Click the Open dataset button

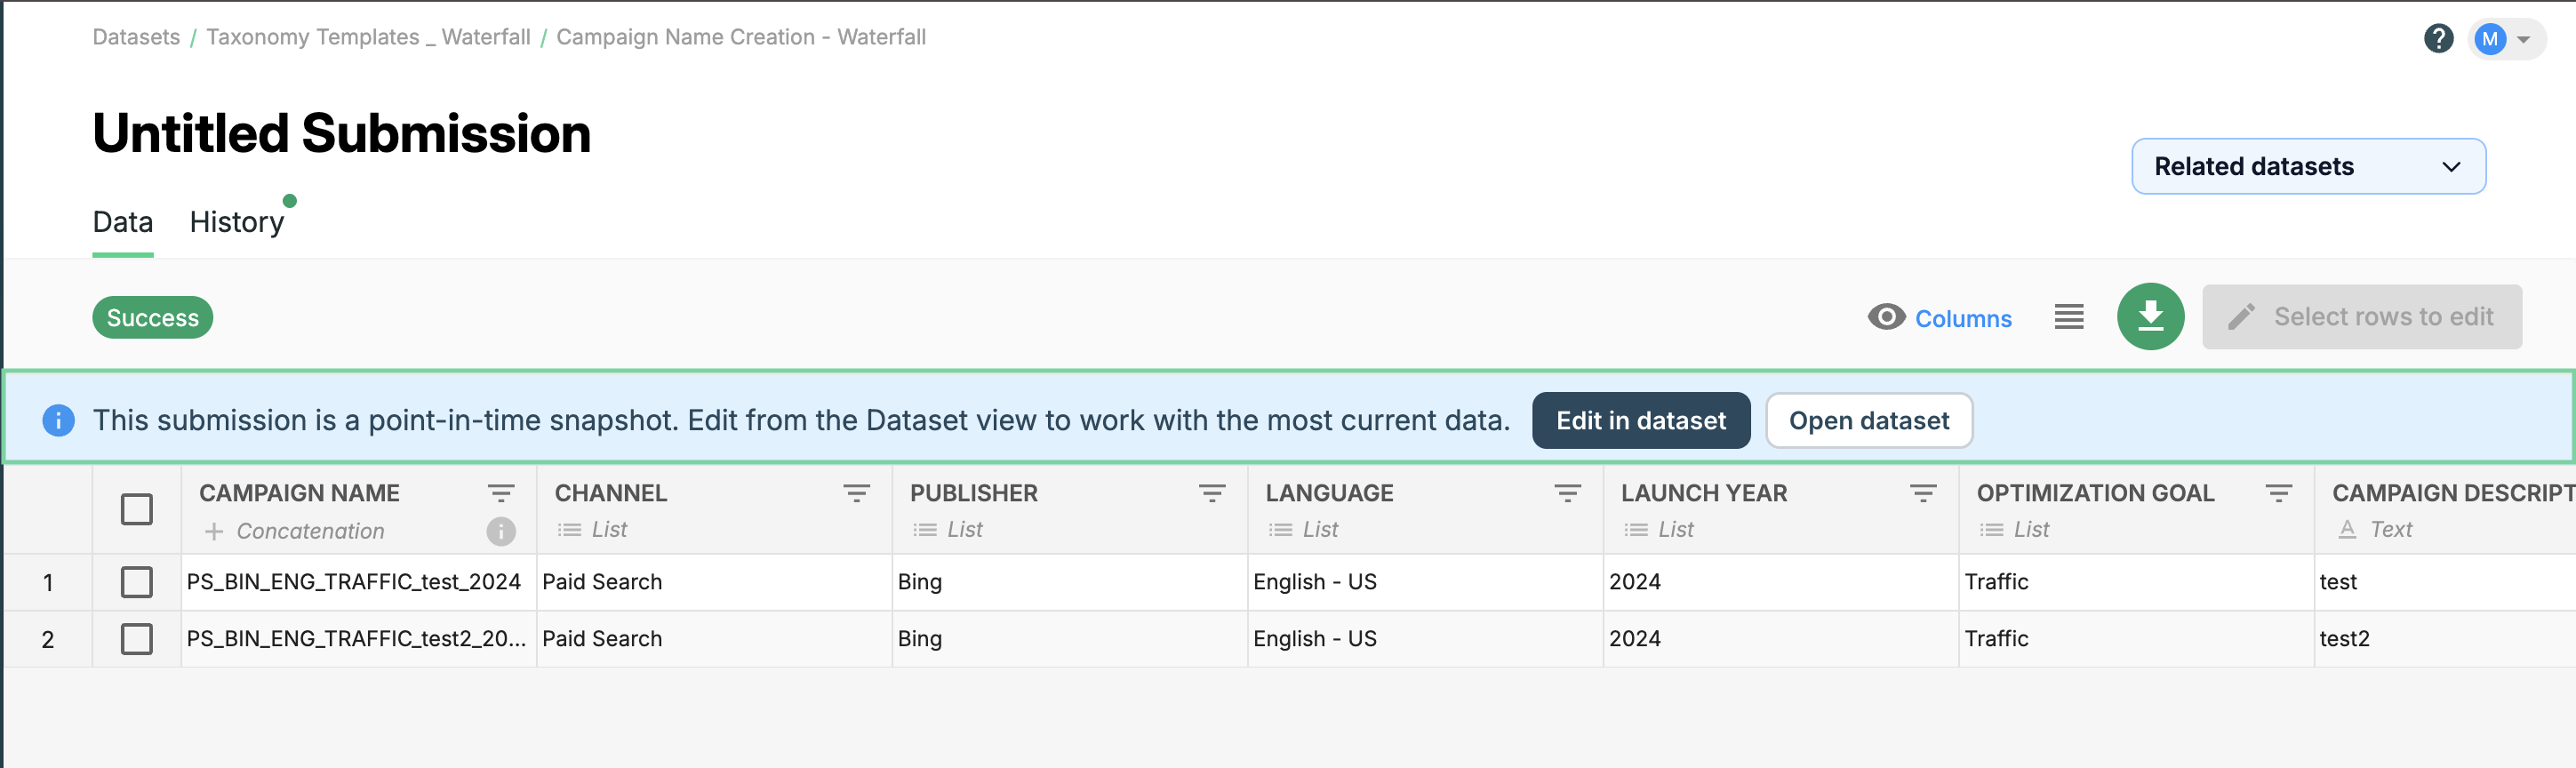[x=1868, y=420]
